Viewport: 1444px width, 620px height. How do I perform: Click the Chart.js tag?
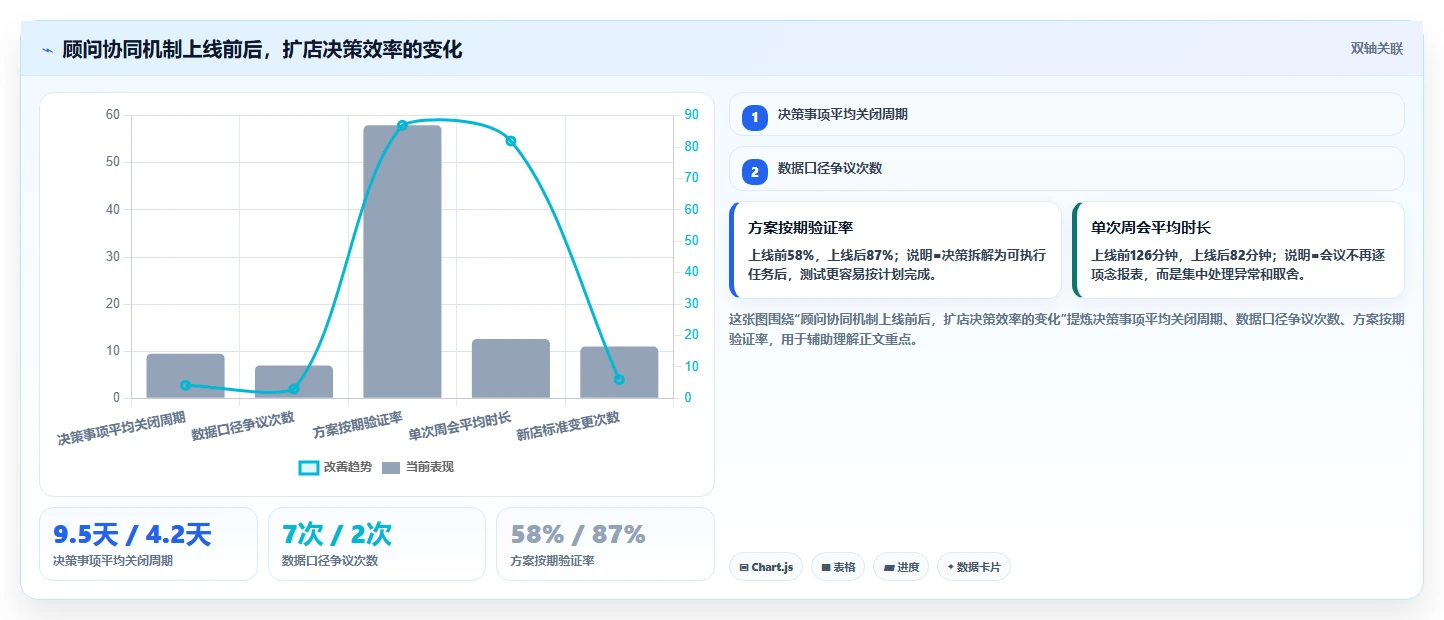[766, 567]
